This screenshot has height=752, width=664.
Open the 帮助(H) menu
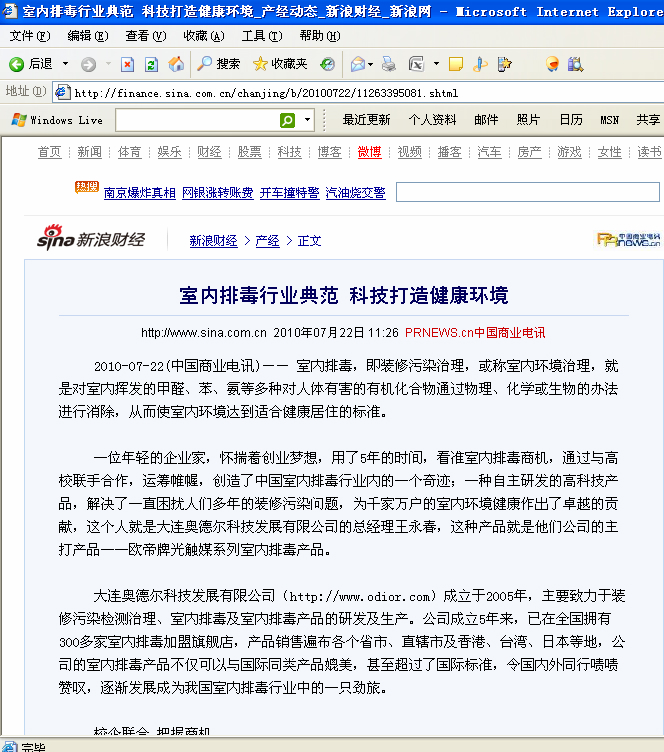pyautogui.click(x=320, y=36)
